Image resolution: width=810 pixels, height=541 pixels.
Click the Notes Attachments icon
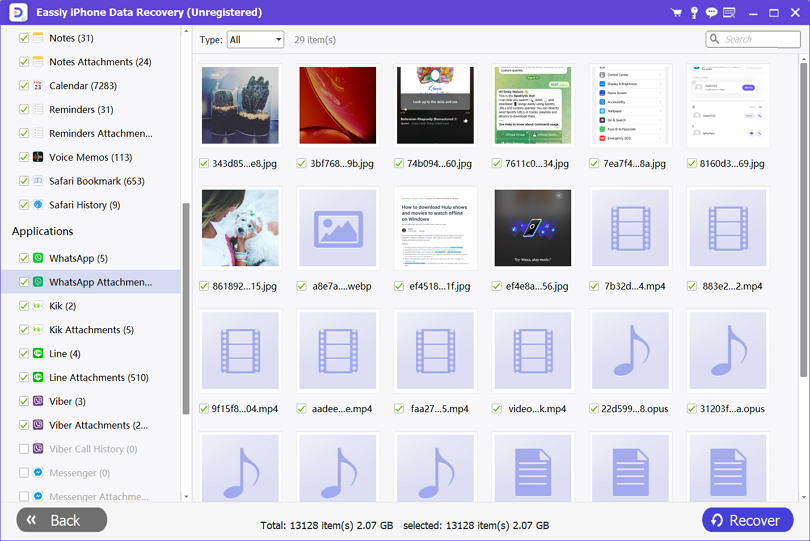[x=38, y=61]
